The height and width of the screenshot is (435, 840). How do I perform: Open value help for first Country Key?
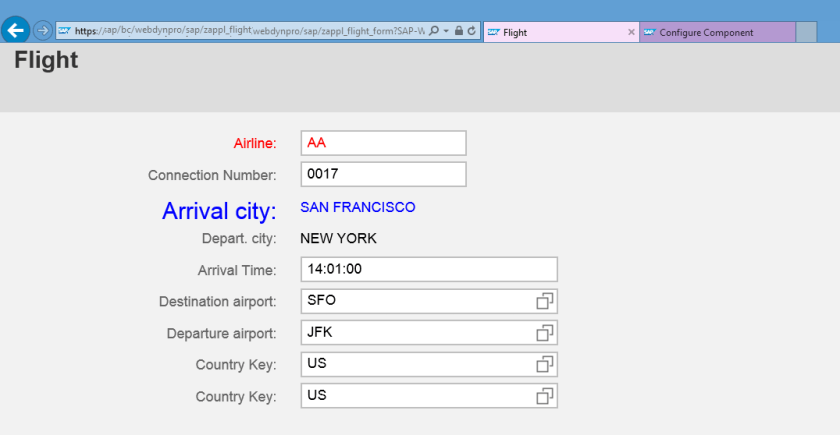[544, 364]
